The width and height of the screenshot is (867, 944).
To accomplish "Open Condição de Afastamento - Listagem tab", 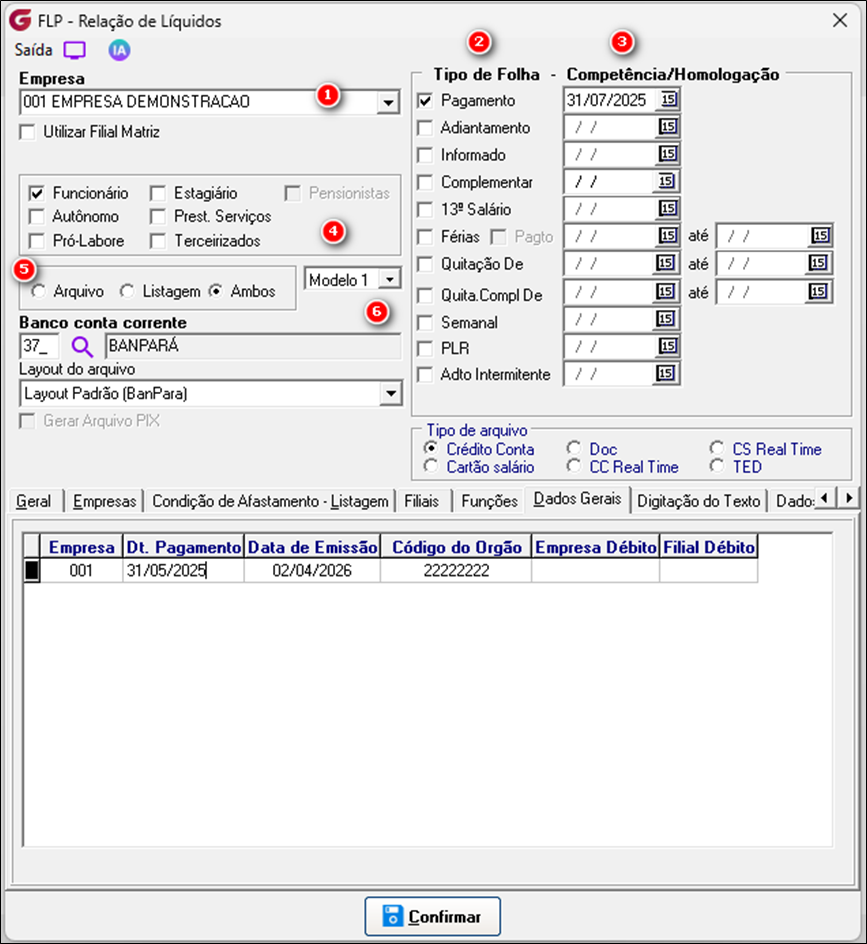I will coord(270,502).
